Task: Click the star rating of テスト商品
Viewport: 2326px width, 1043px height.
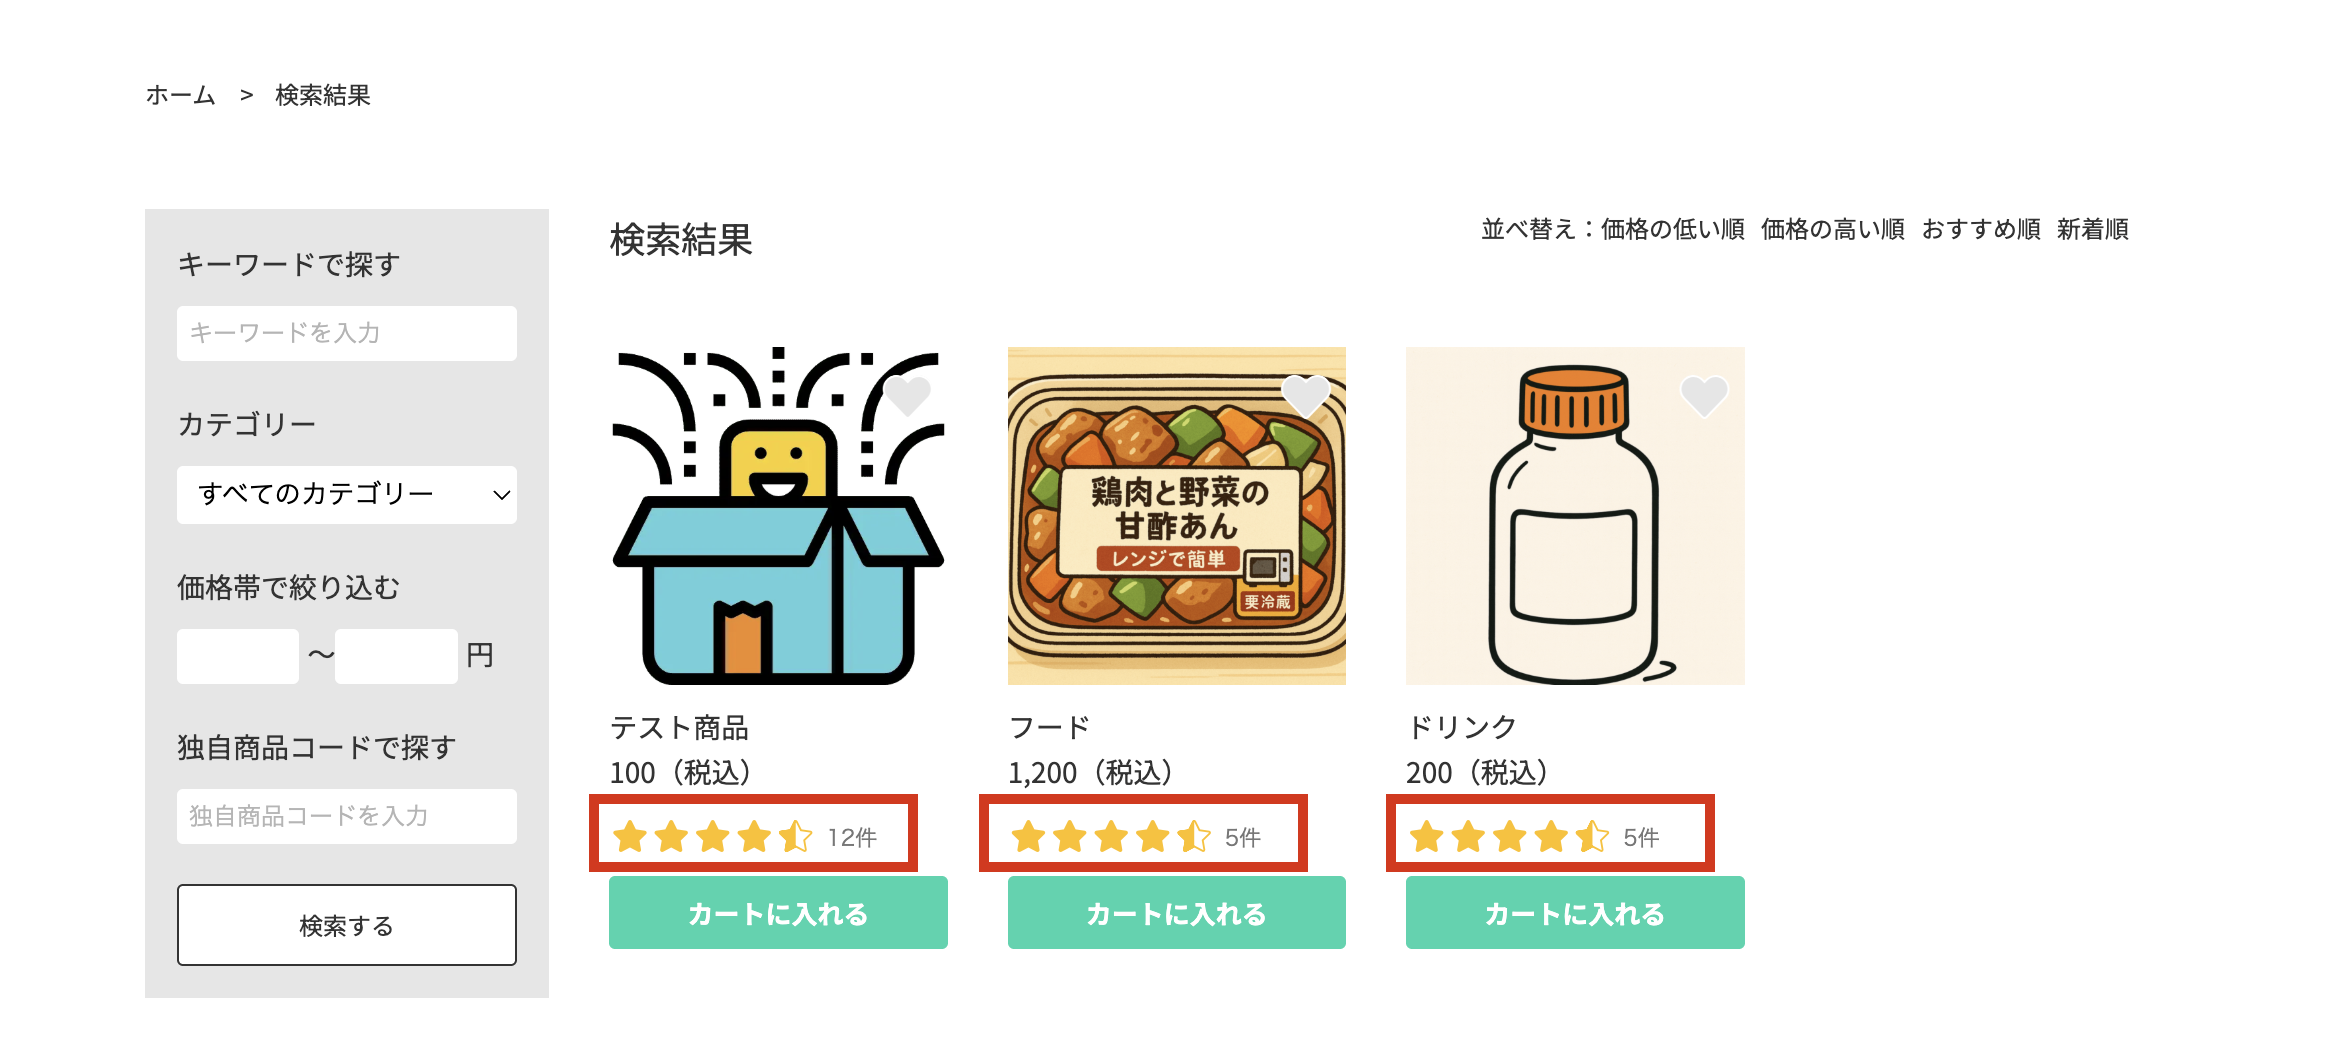Action: pos(712,836)
